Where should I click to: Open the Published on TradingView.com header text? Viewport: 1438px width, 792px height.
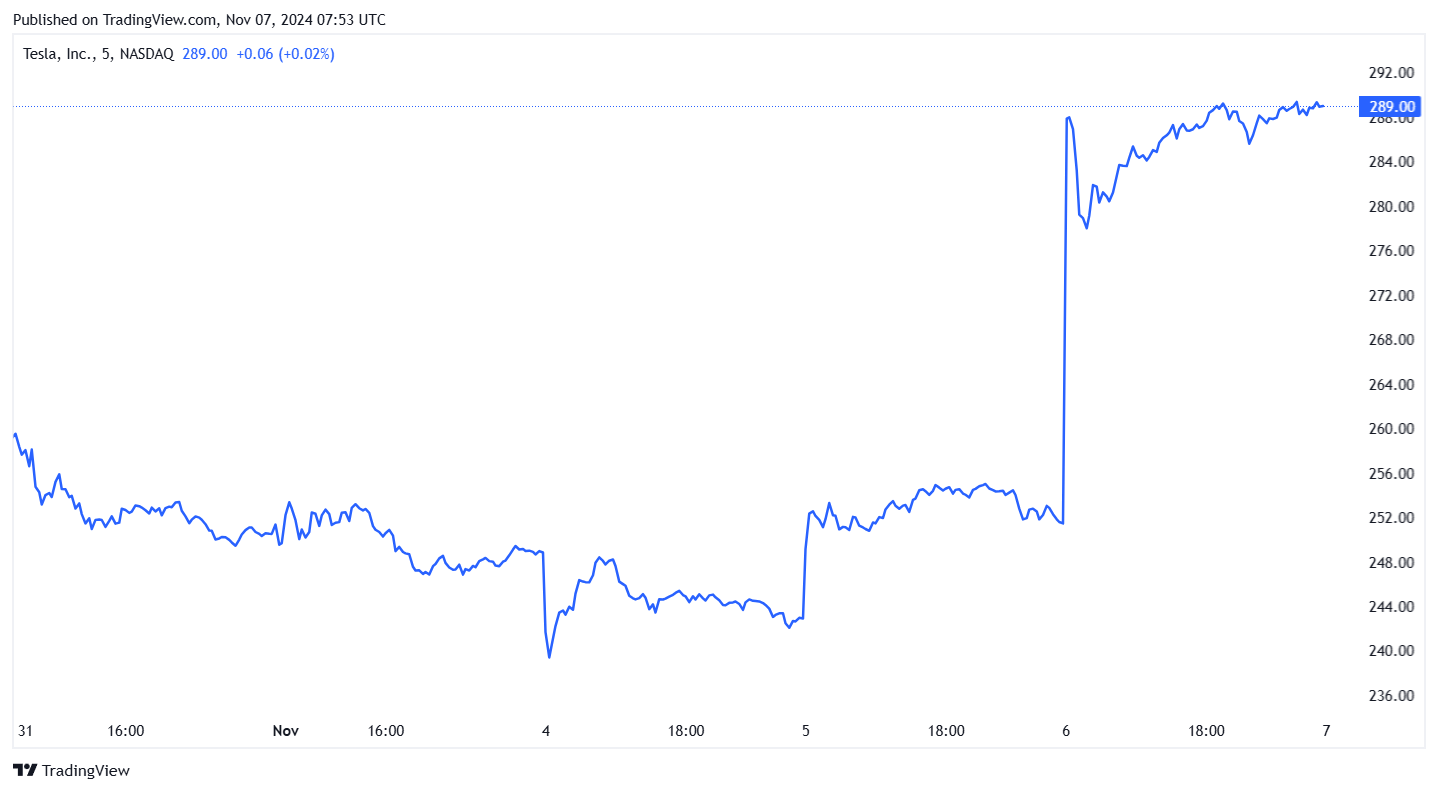tap(198, 20)
